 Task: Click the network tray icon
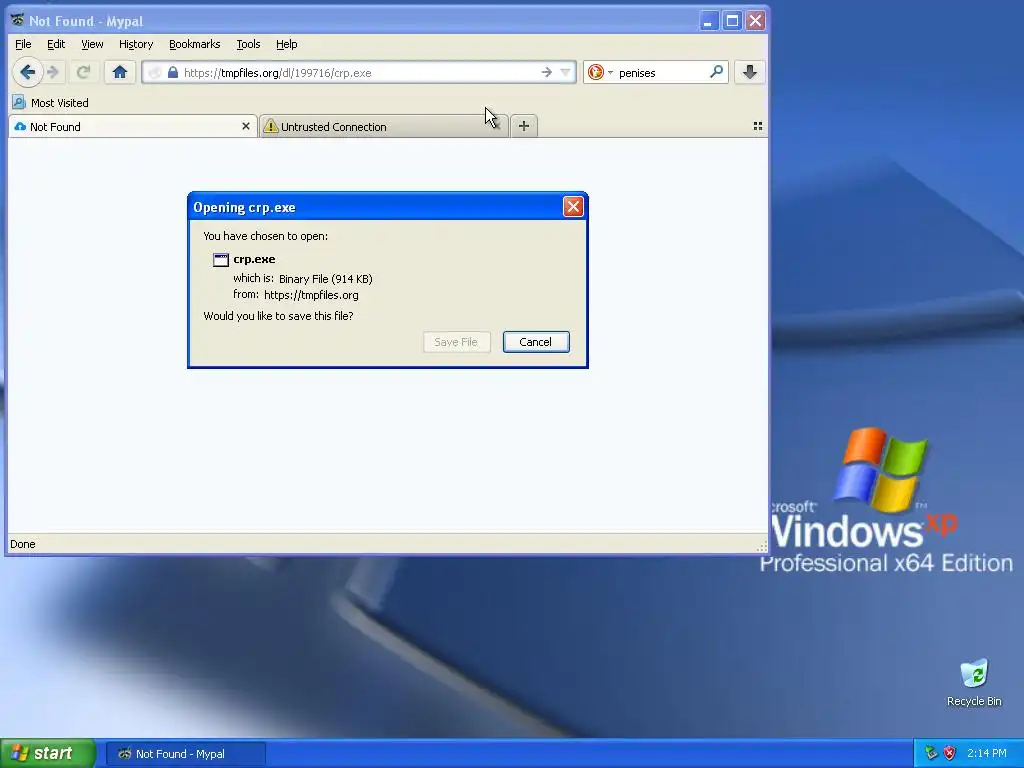[x=931, y=753]
